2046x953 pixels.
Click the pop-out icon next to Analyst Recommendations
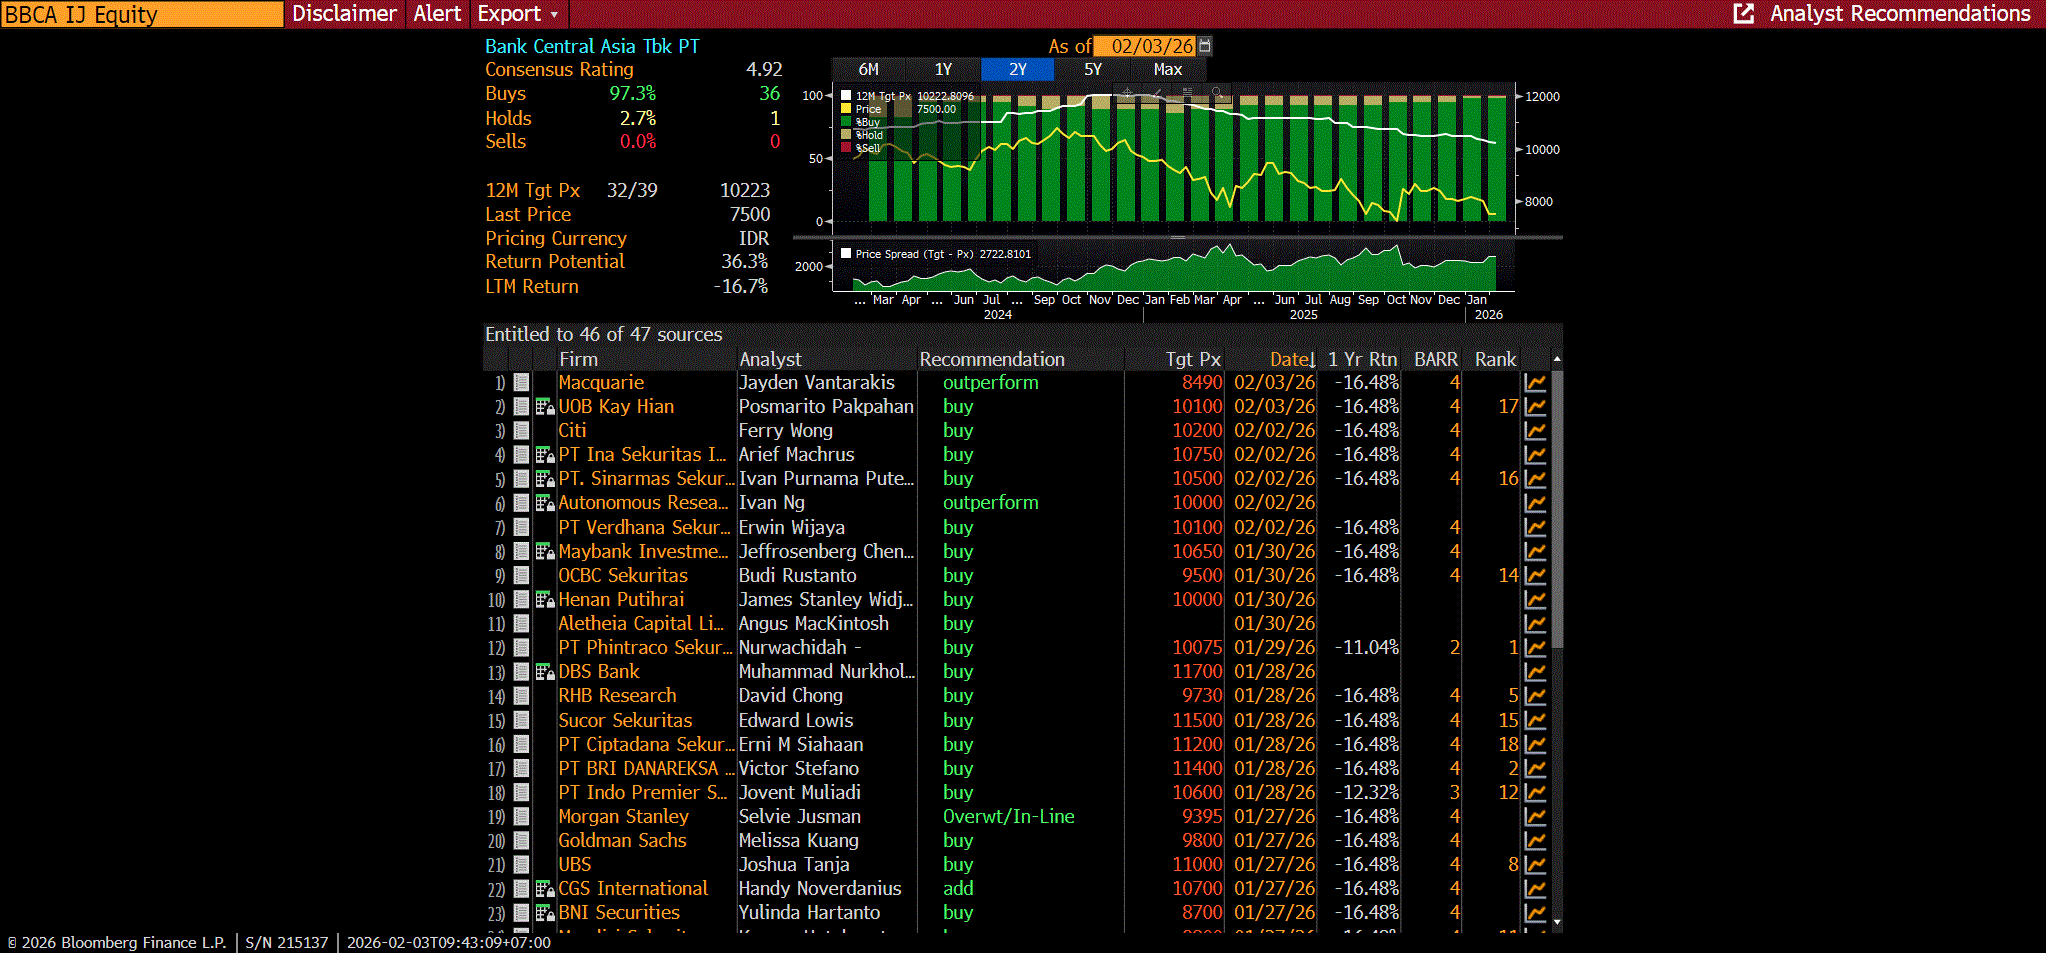pos(1743,14)
